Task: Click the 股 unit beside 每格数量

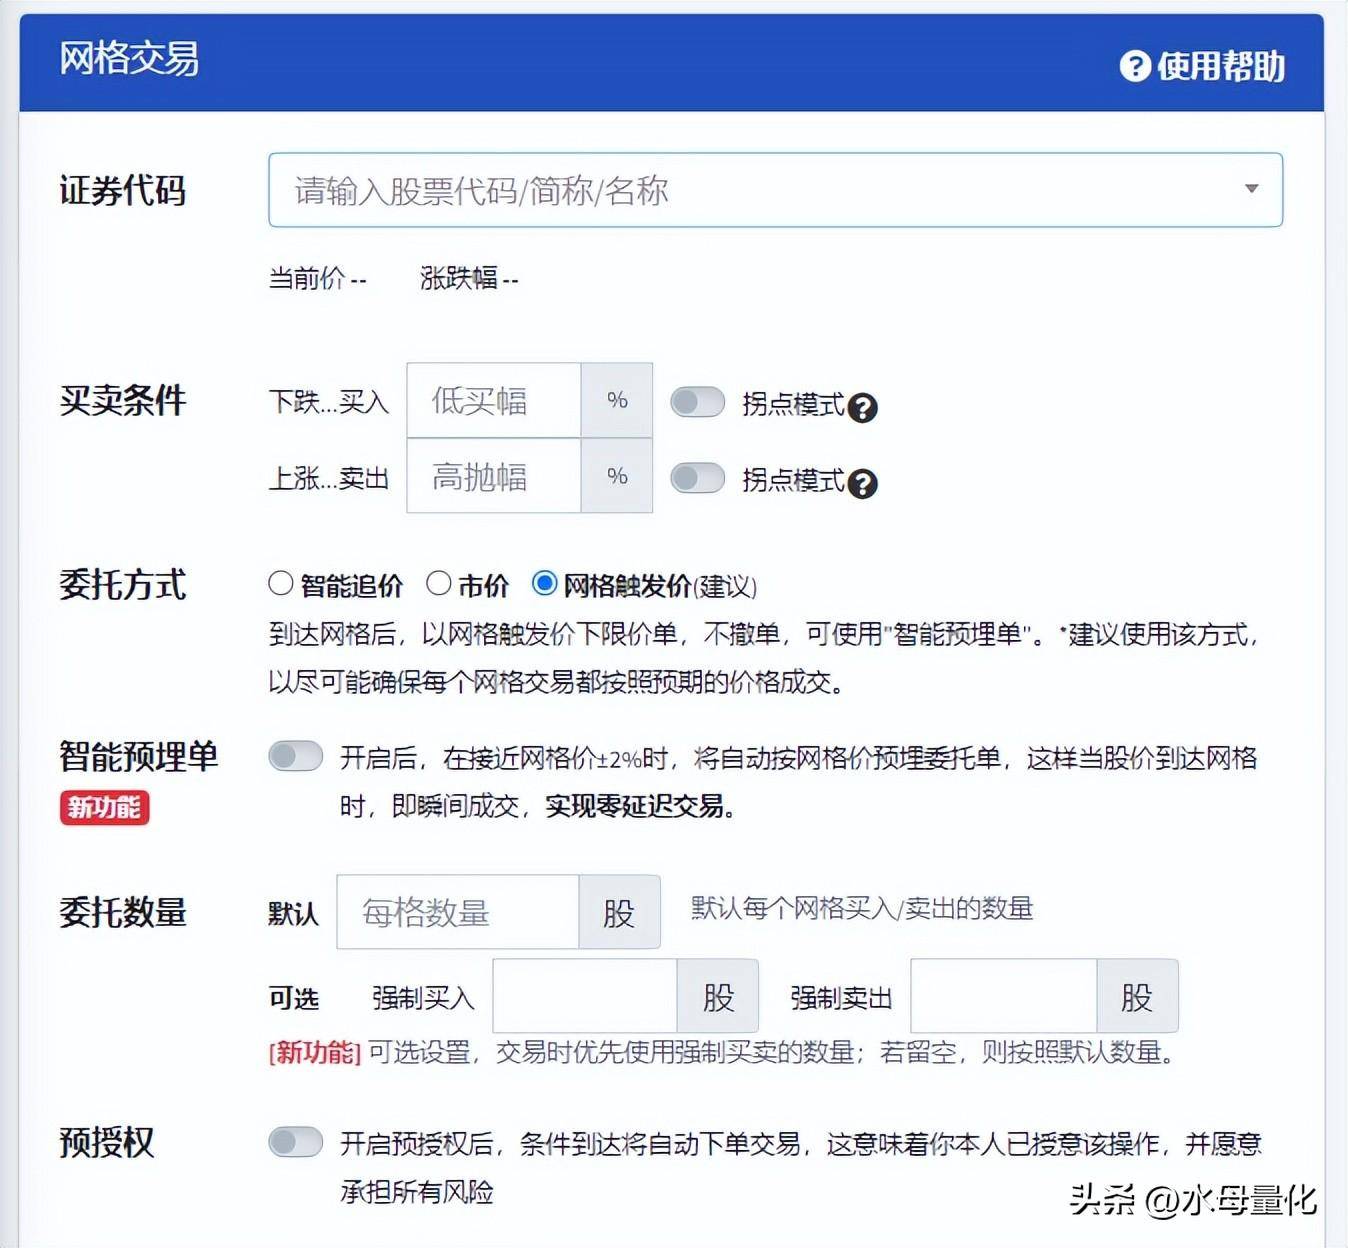Action: pos(619,912)
